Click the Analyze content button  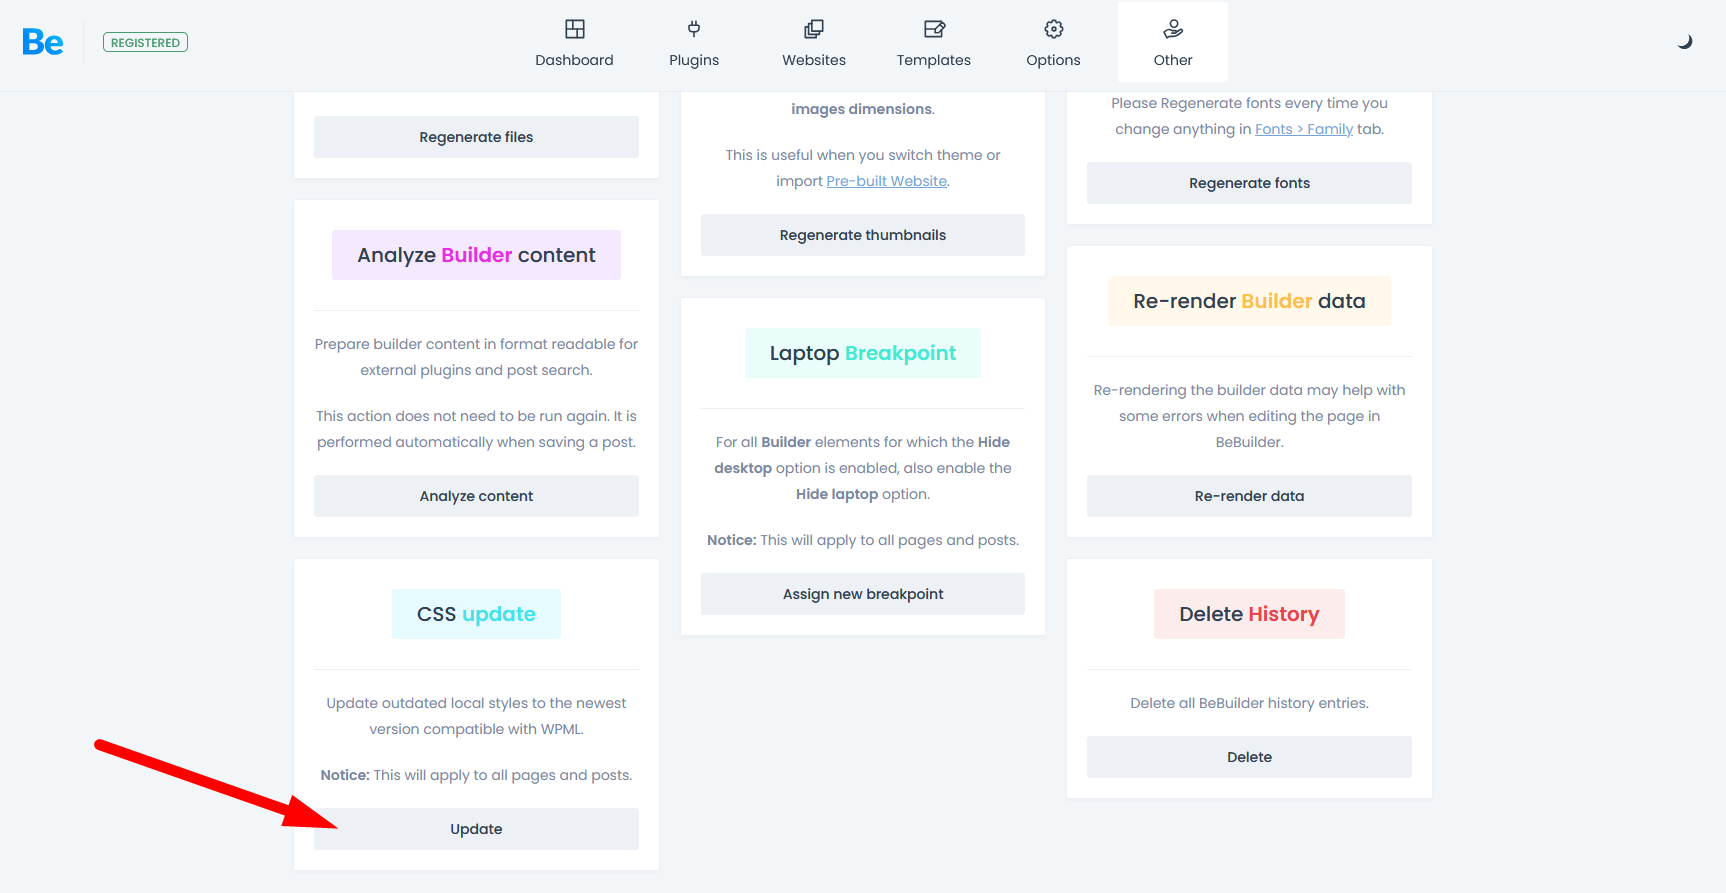pos(476,496)
